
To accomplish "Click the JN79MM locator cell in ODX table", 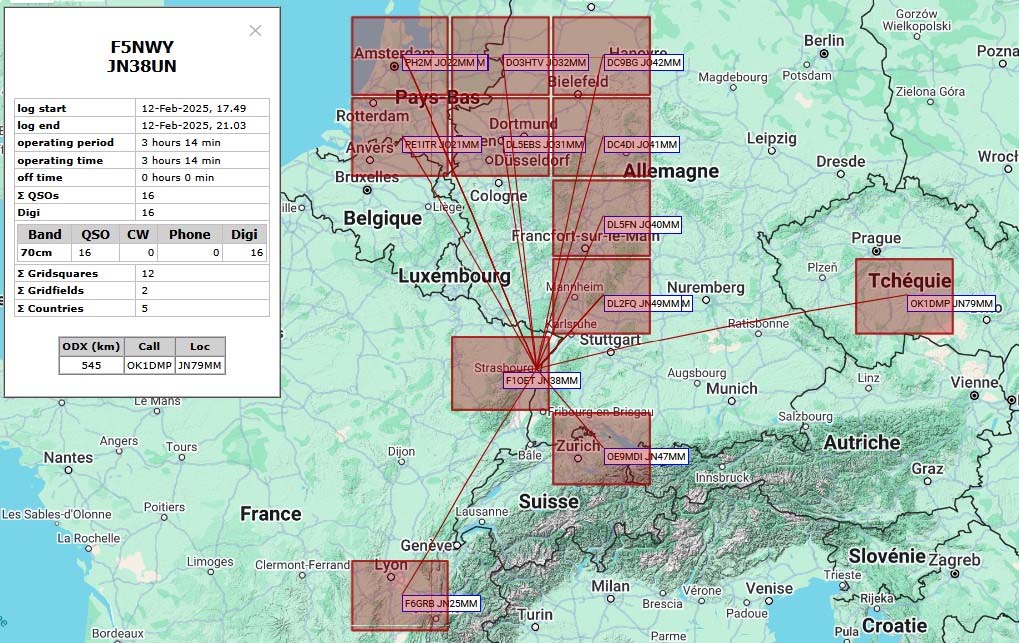I will (x=200, y=365).
